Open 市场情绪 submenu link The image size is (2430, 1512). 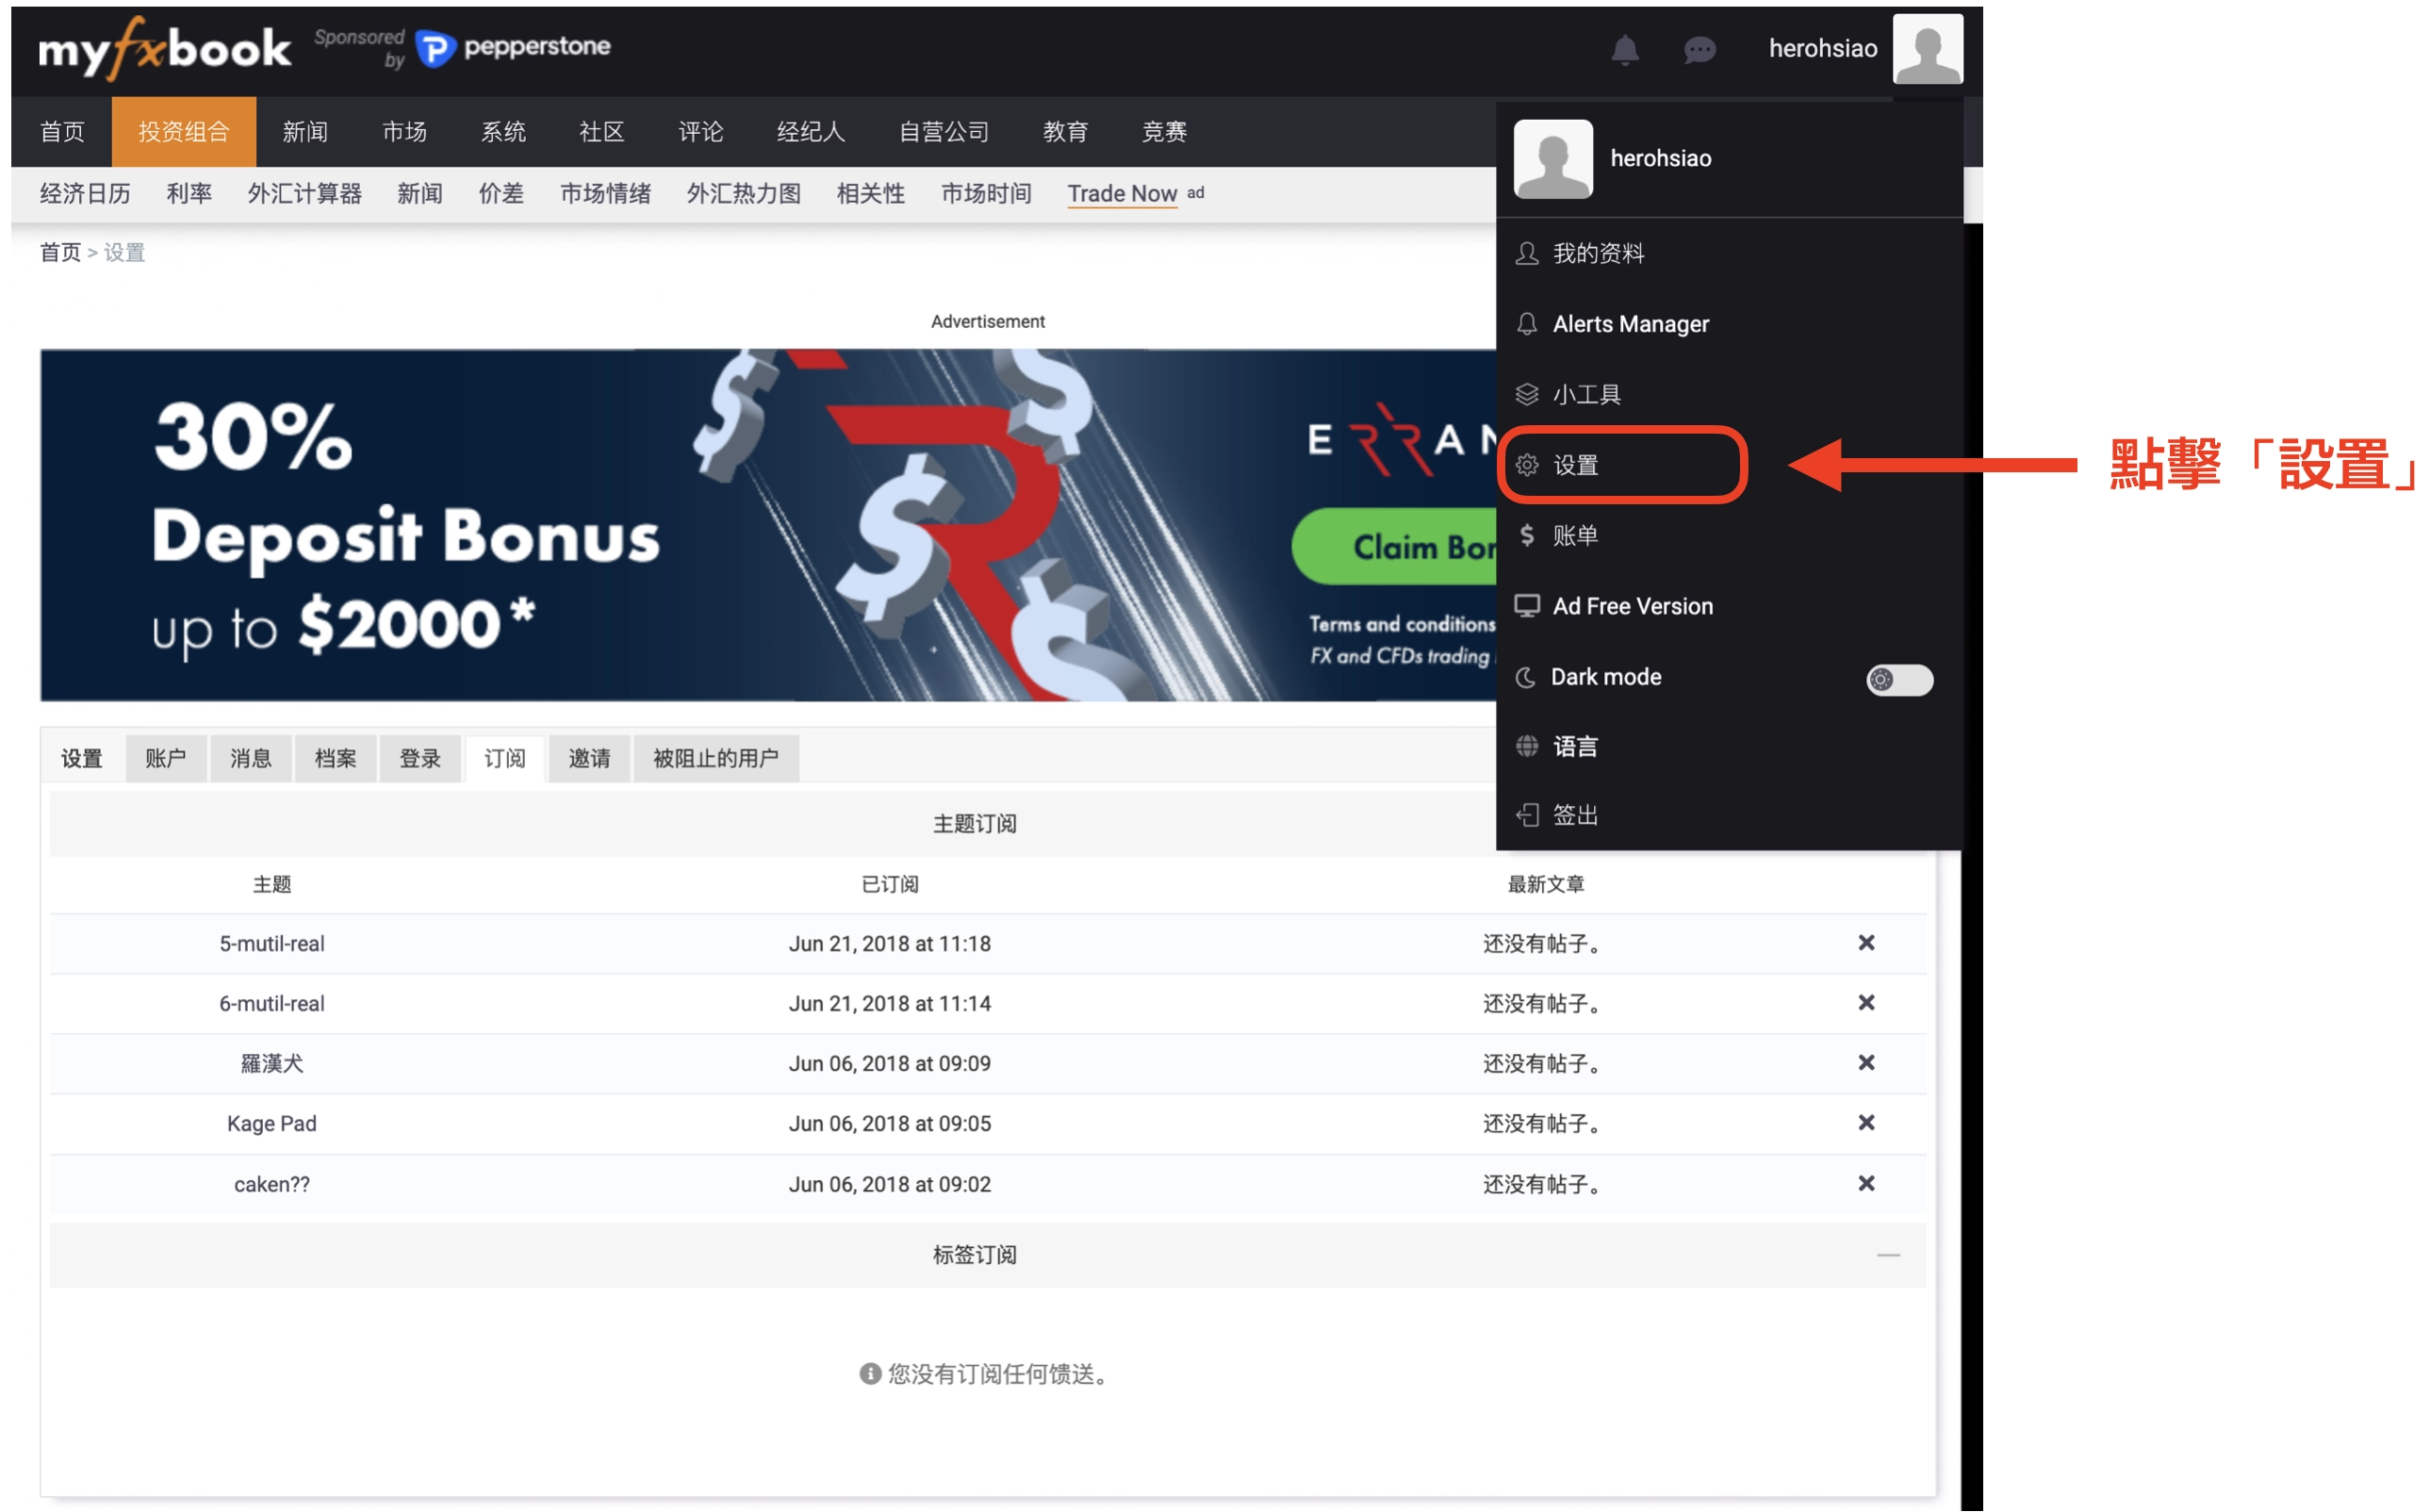click(606, 194)
